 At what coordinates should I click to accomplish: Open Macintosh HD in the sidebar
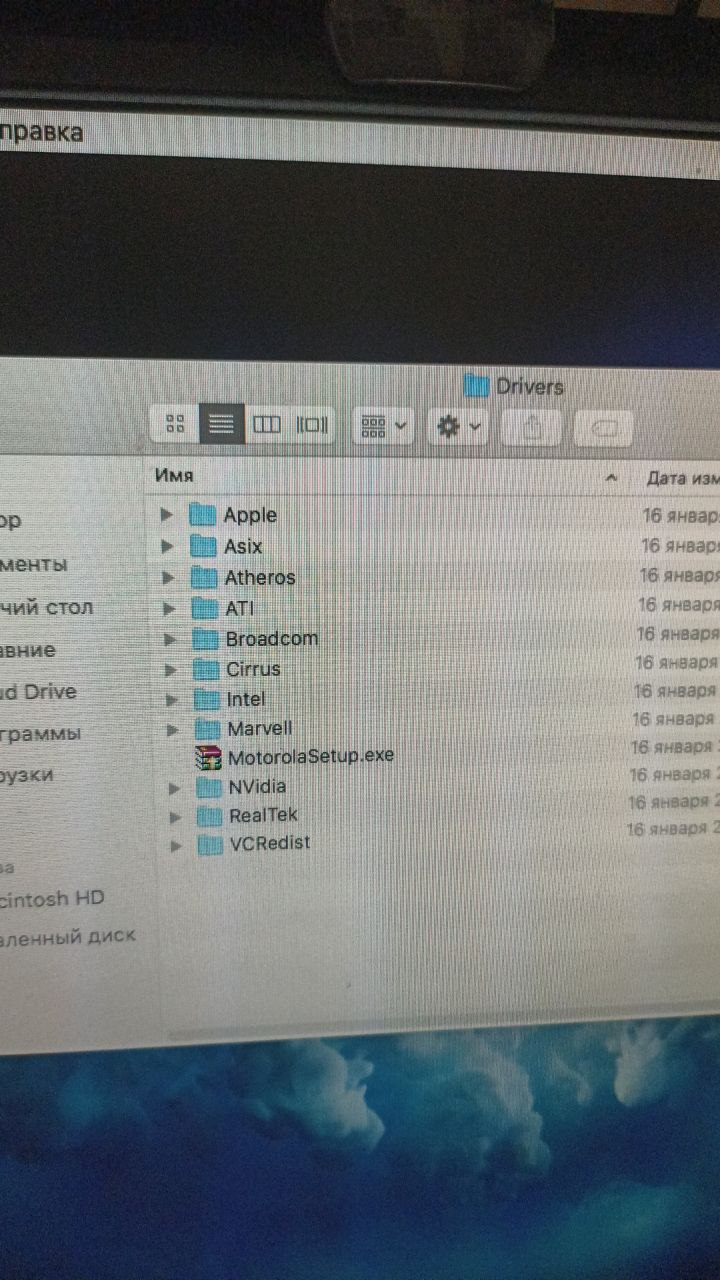[50, 898]
